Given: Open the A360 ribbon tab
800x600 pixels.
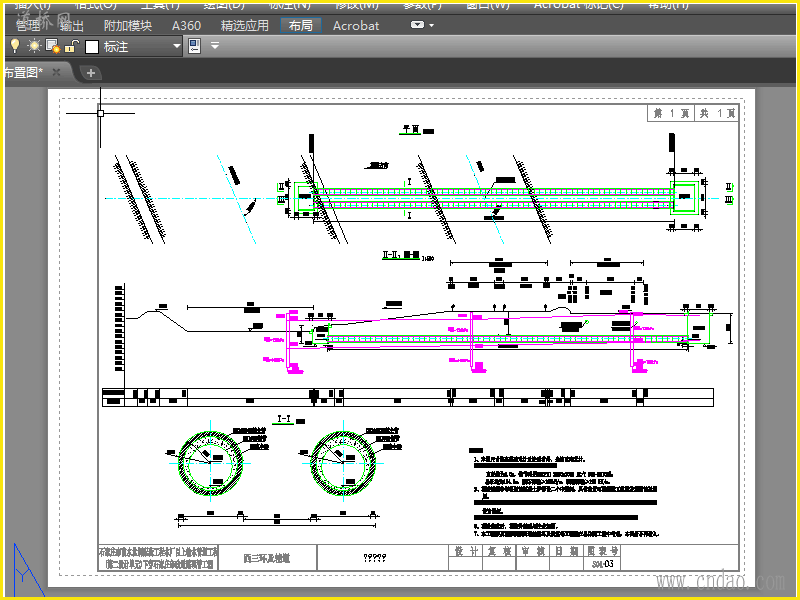Looking at the screenshot, I should [186, 26].
